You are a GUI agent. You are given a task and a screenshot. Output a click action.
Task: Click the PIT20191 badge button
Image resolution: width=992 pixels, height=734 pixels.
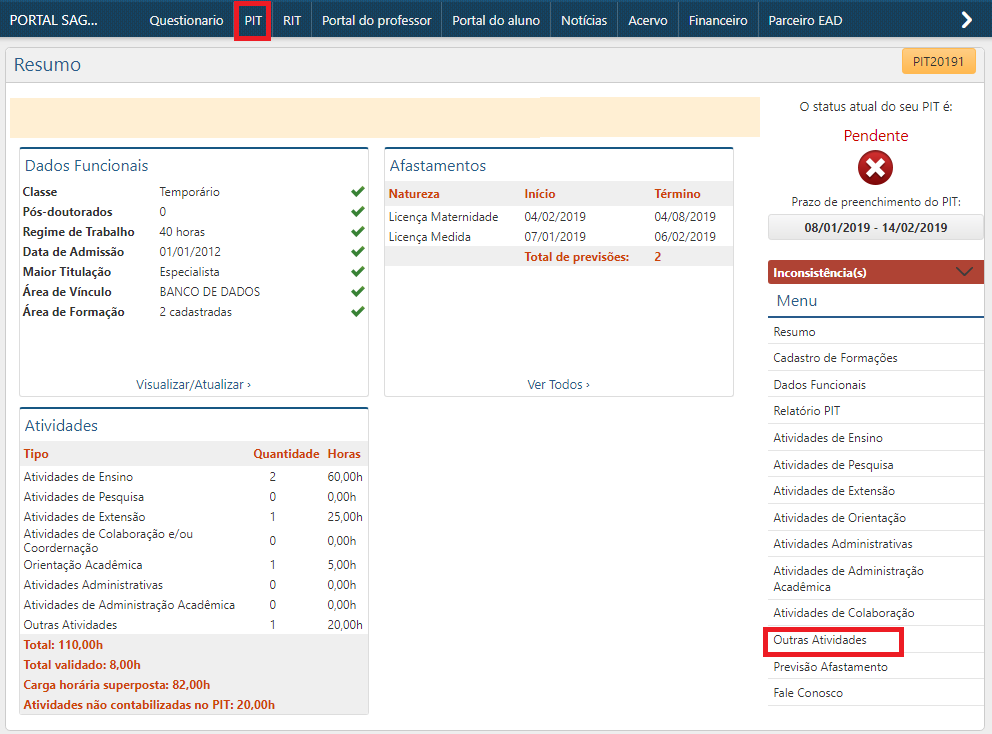(938, 62)
